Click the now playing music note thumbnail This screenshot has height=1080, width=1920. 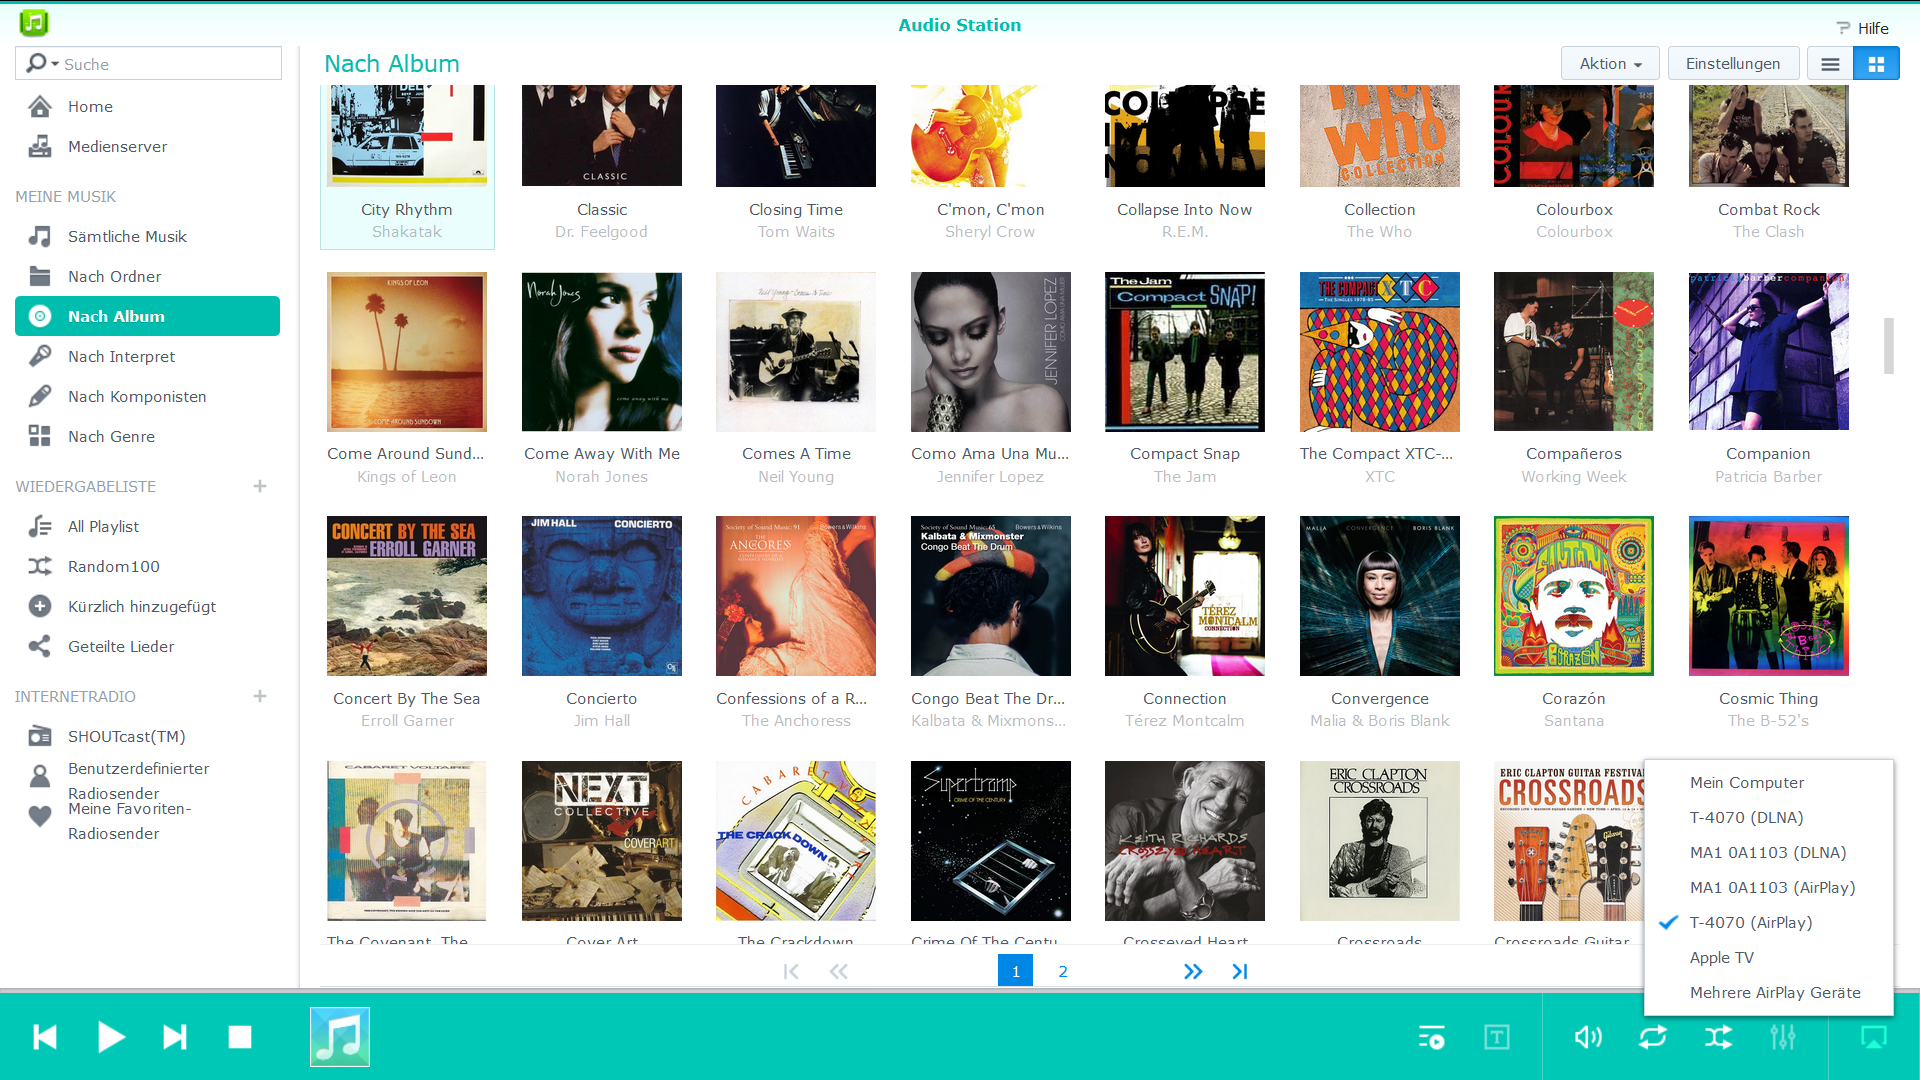(340, 1037)
